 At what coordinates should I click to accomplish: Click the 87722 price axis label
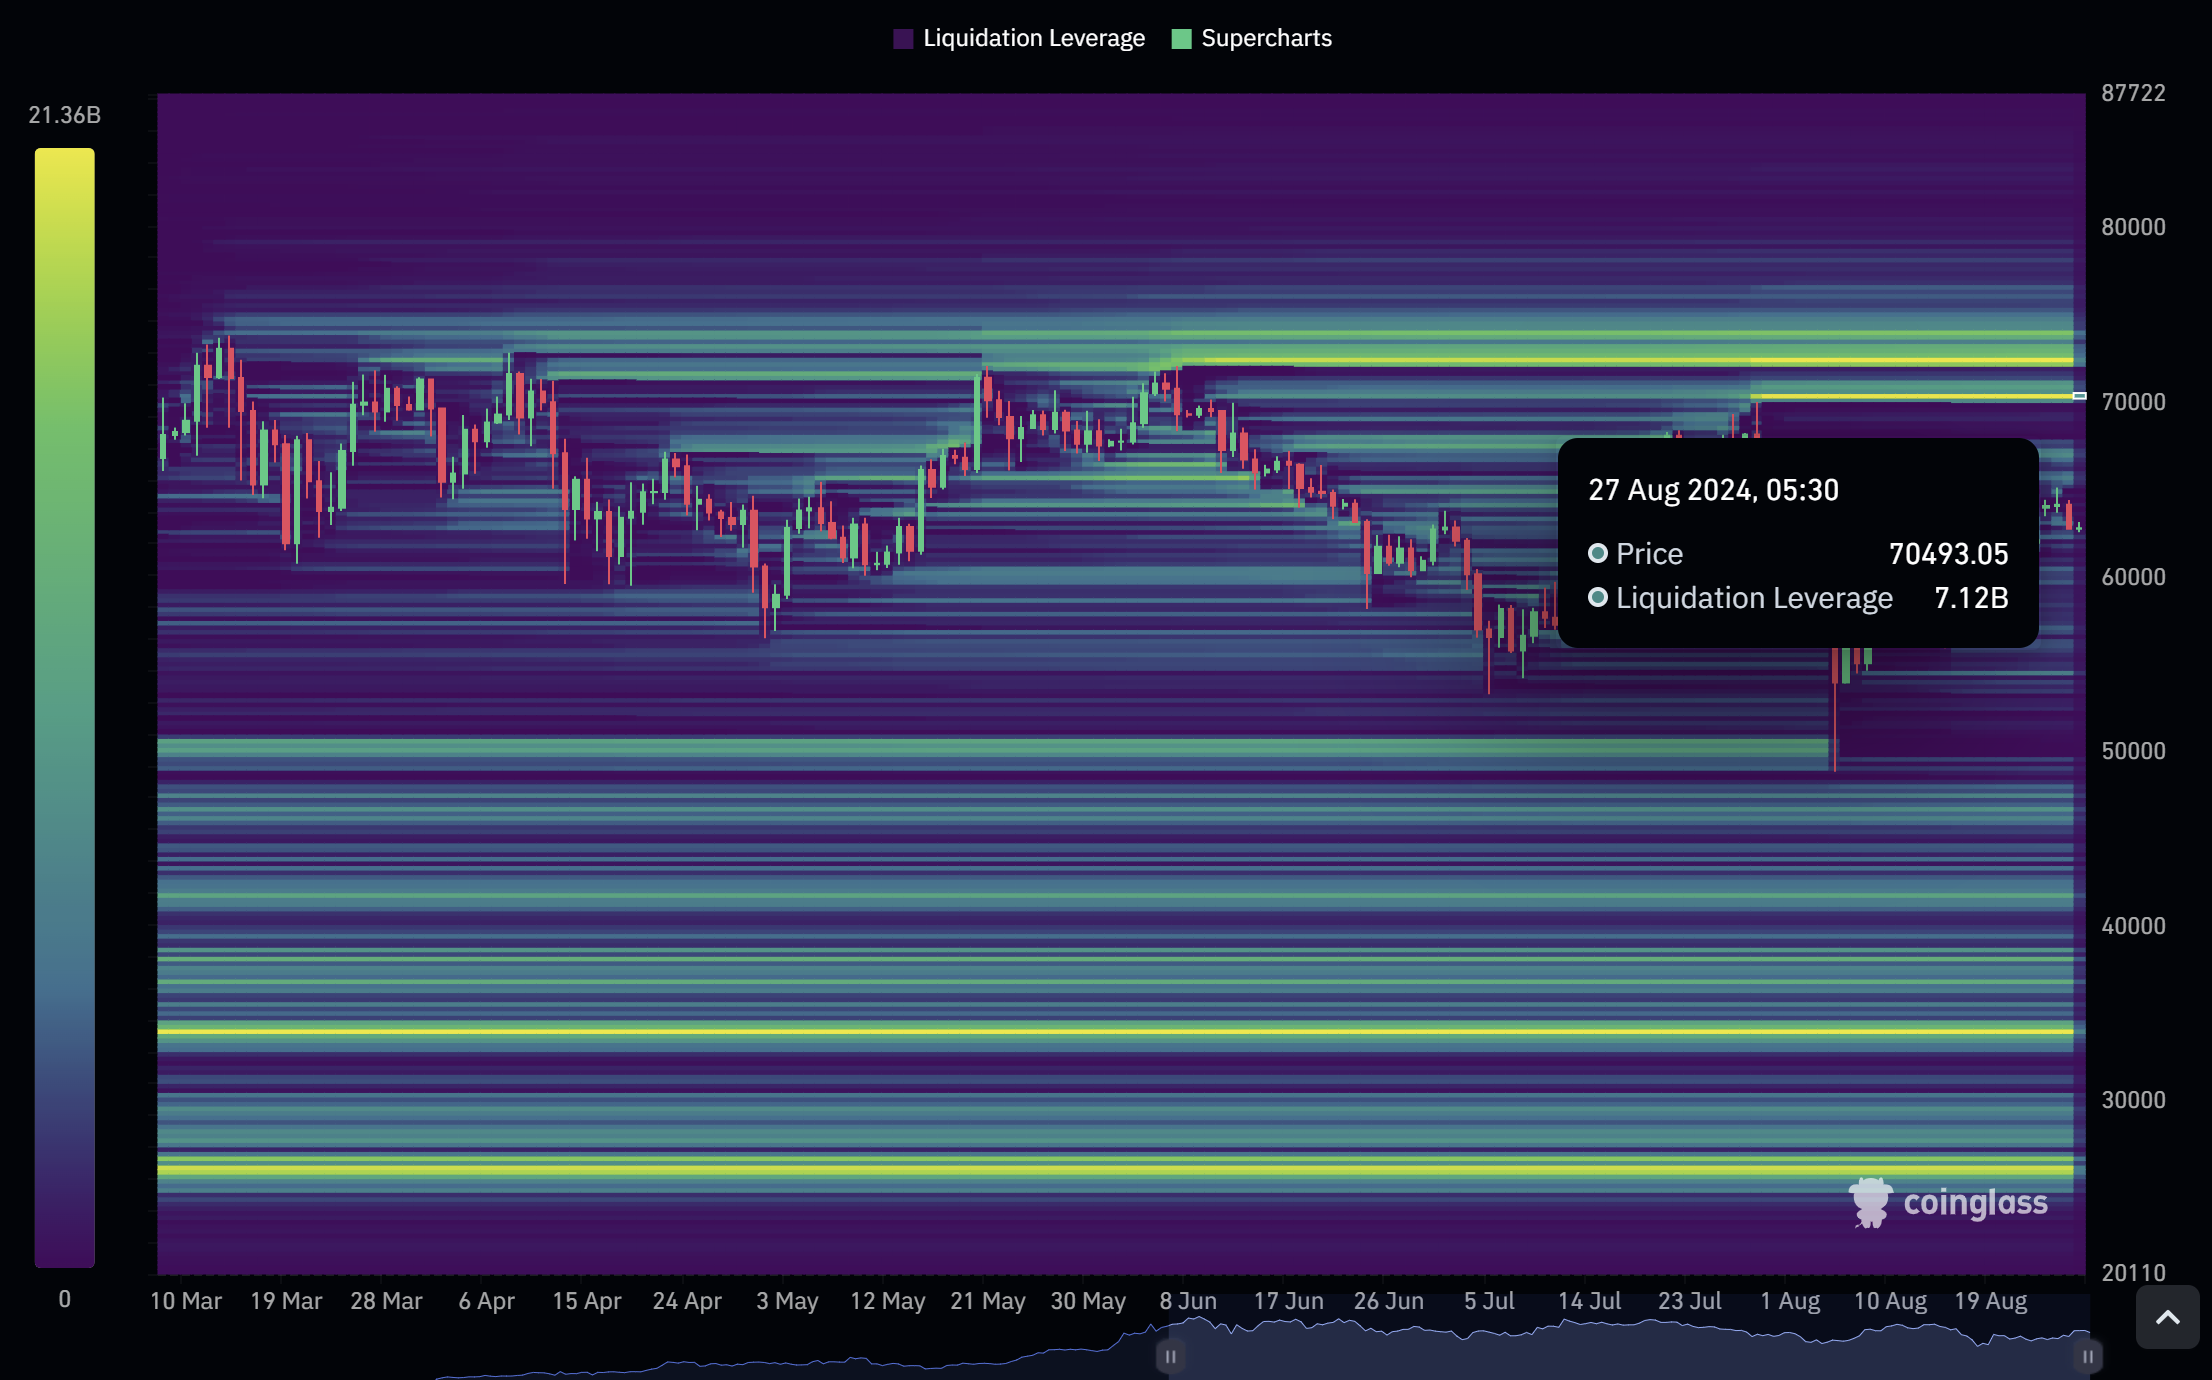point(2133,93)
